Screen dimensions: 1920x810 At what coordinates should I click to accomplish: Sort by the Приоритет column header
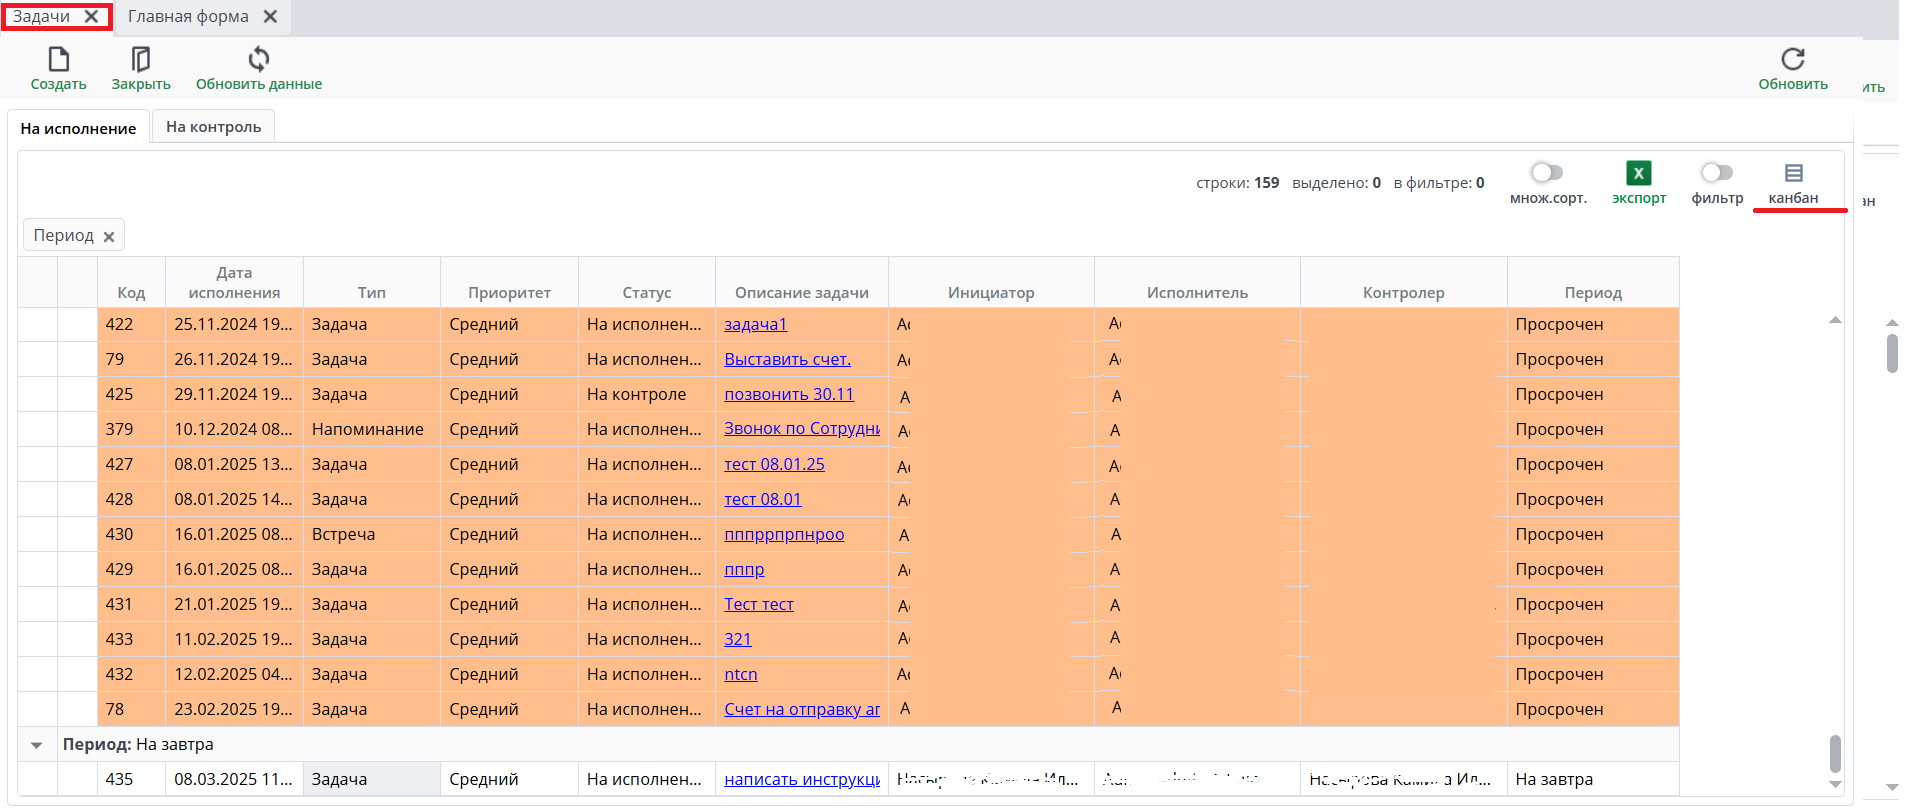click(x=509, y=292)
